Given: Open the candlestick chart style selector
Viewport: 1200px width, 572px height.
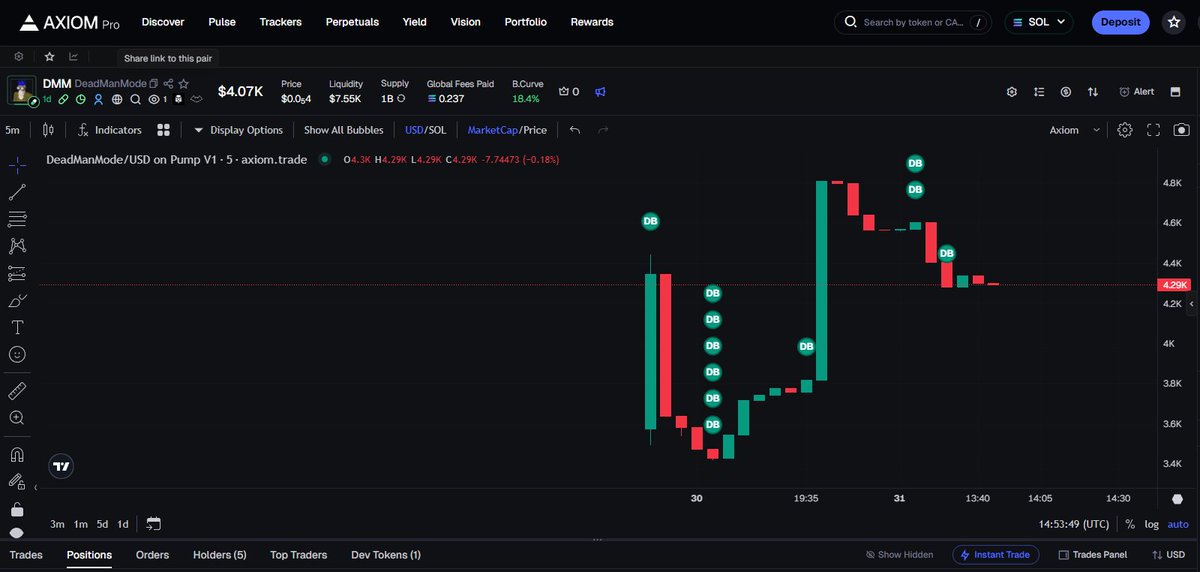Looking at the screenshot, I should pos(48,130).
